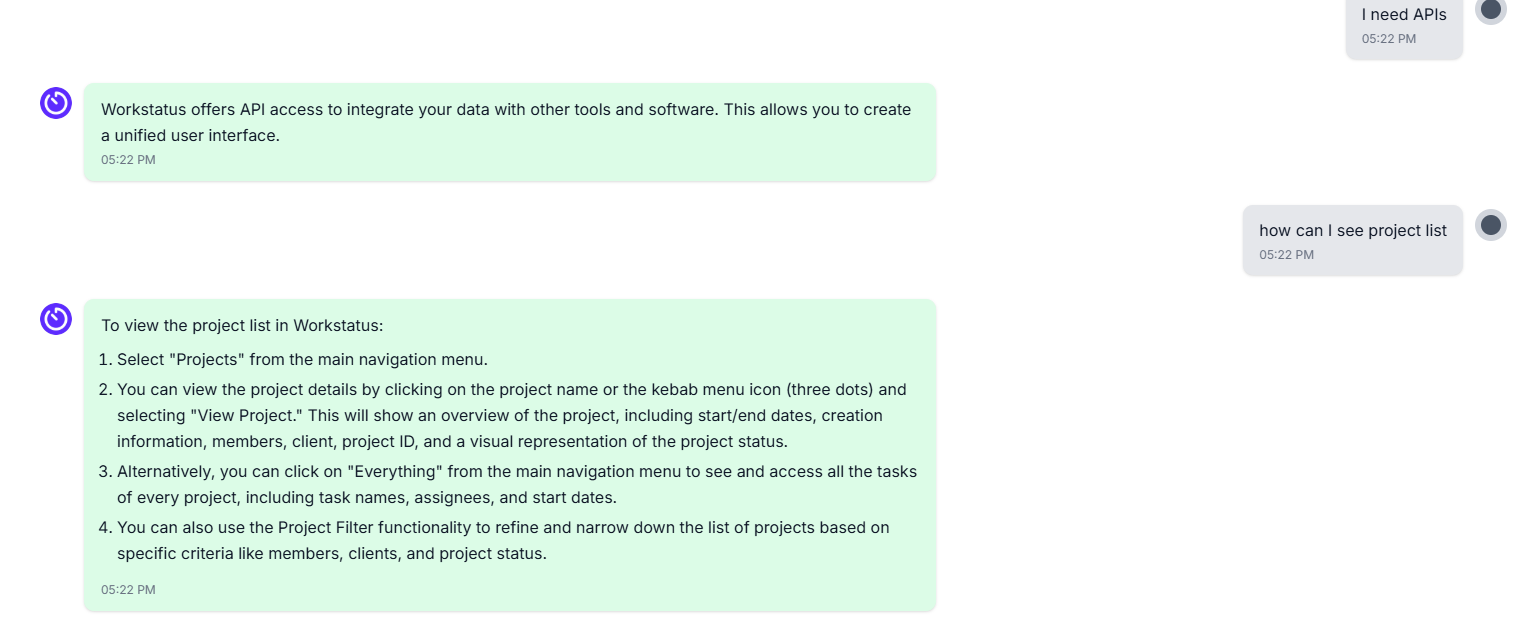Click the user avatar next to "I need APIs"
The image size is (1538, 620).
[1490, 10]
